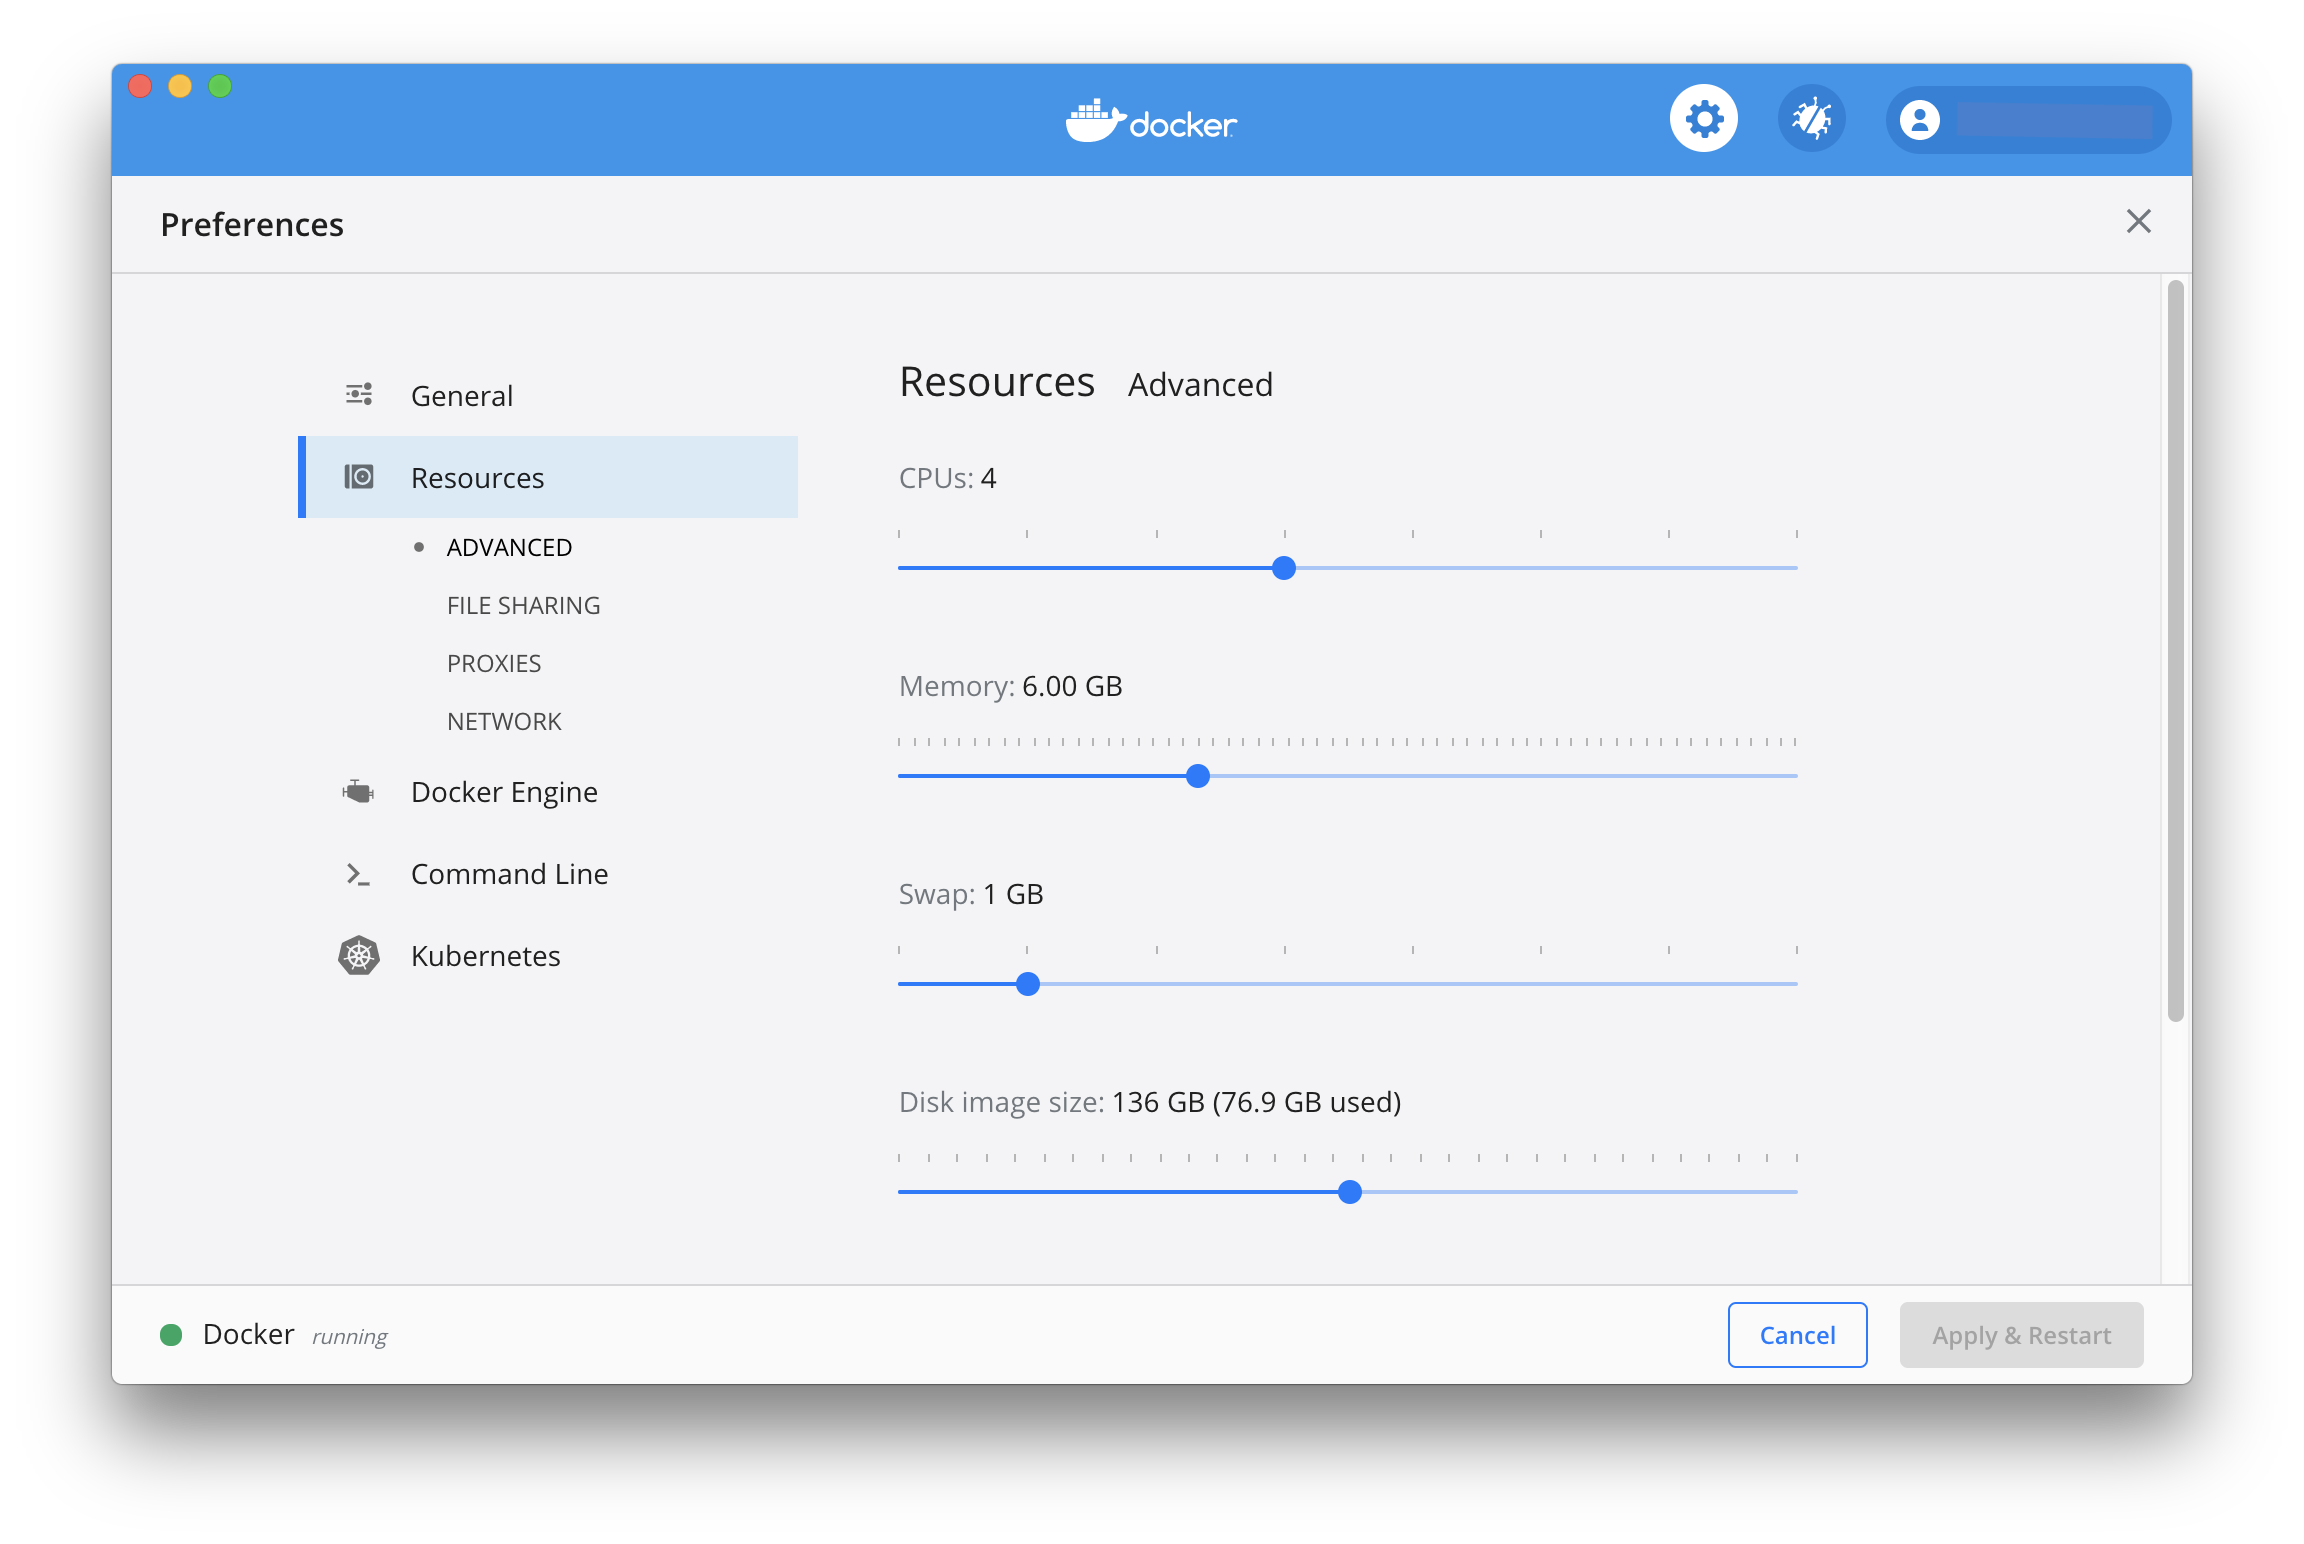Open Kubernetes via its helm wheel icon
This screenshot has width=2304, height=1544.
(x=357, y=955)
